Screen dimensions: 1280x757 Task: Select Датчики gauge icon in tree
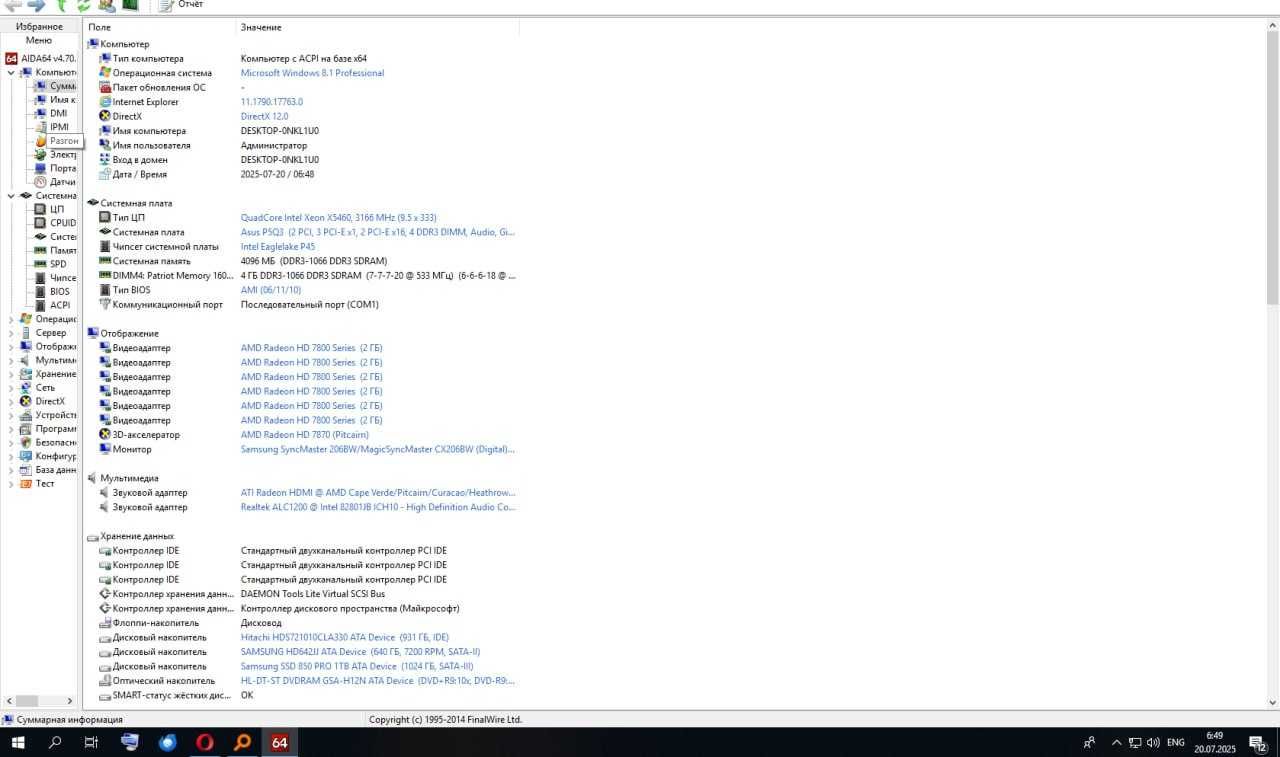pos(40,182)
